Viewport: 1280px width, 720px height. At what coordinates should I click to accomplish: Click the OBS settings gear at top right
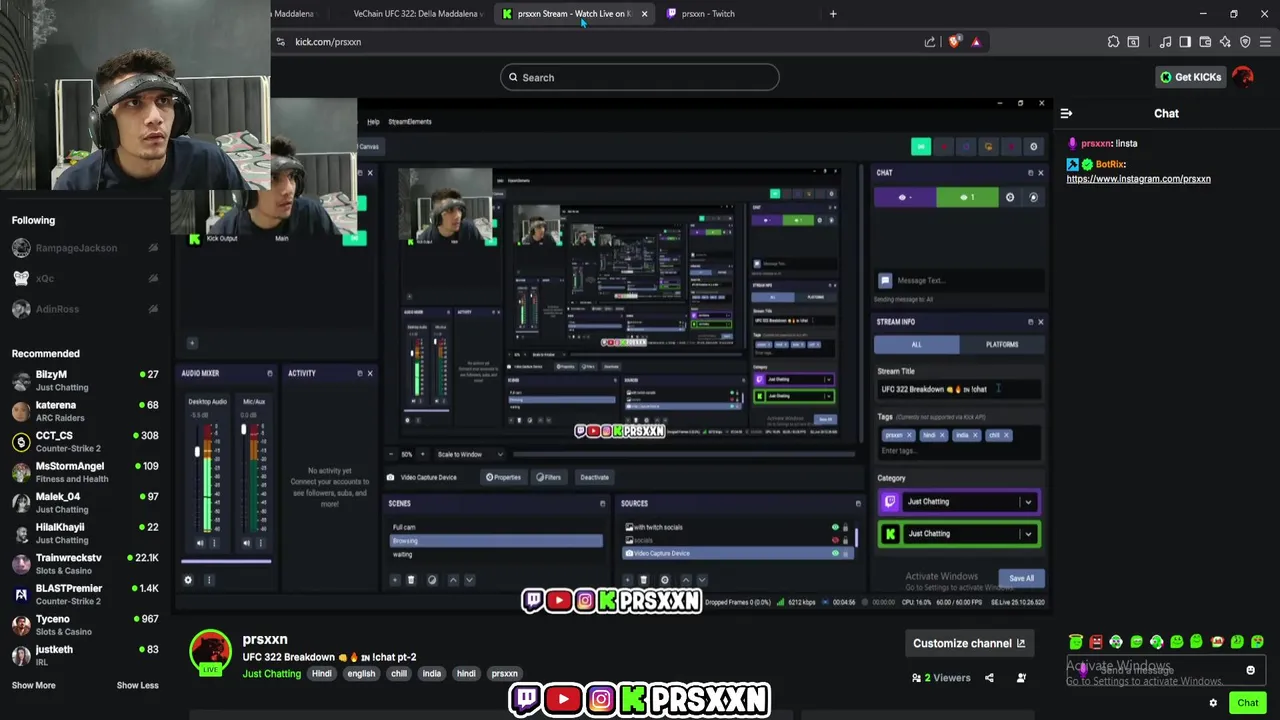click(x=1034, y=147)
